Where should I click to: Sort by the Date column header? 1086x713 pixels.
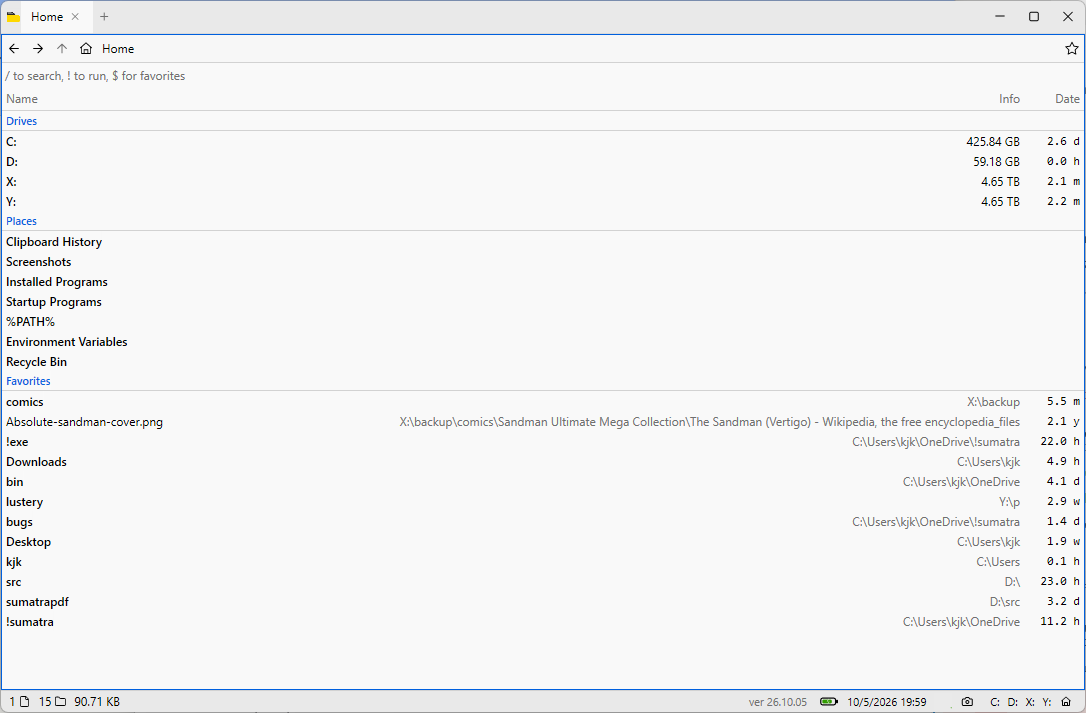click(1067, 99)
